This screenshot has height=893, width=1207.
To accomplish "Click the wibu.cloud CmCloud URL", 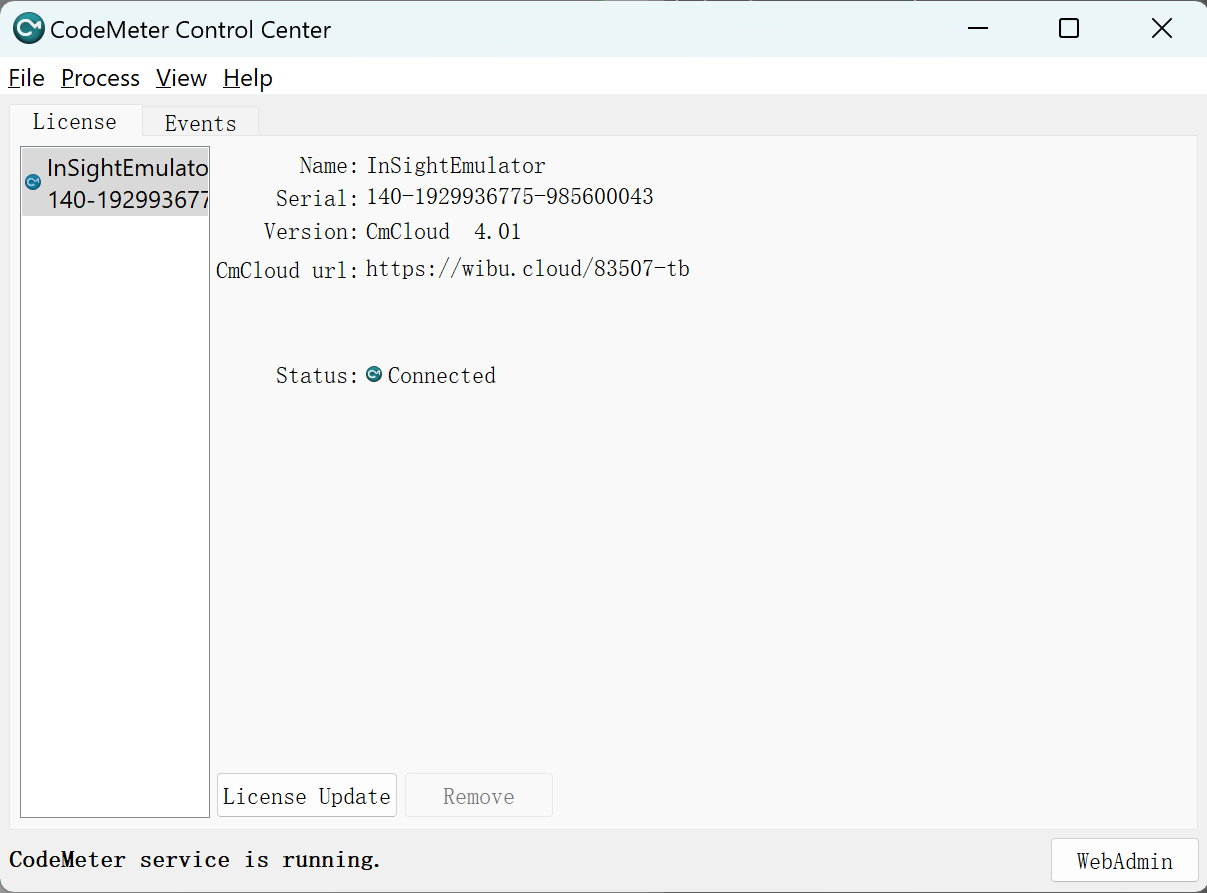I will 527,269.
